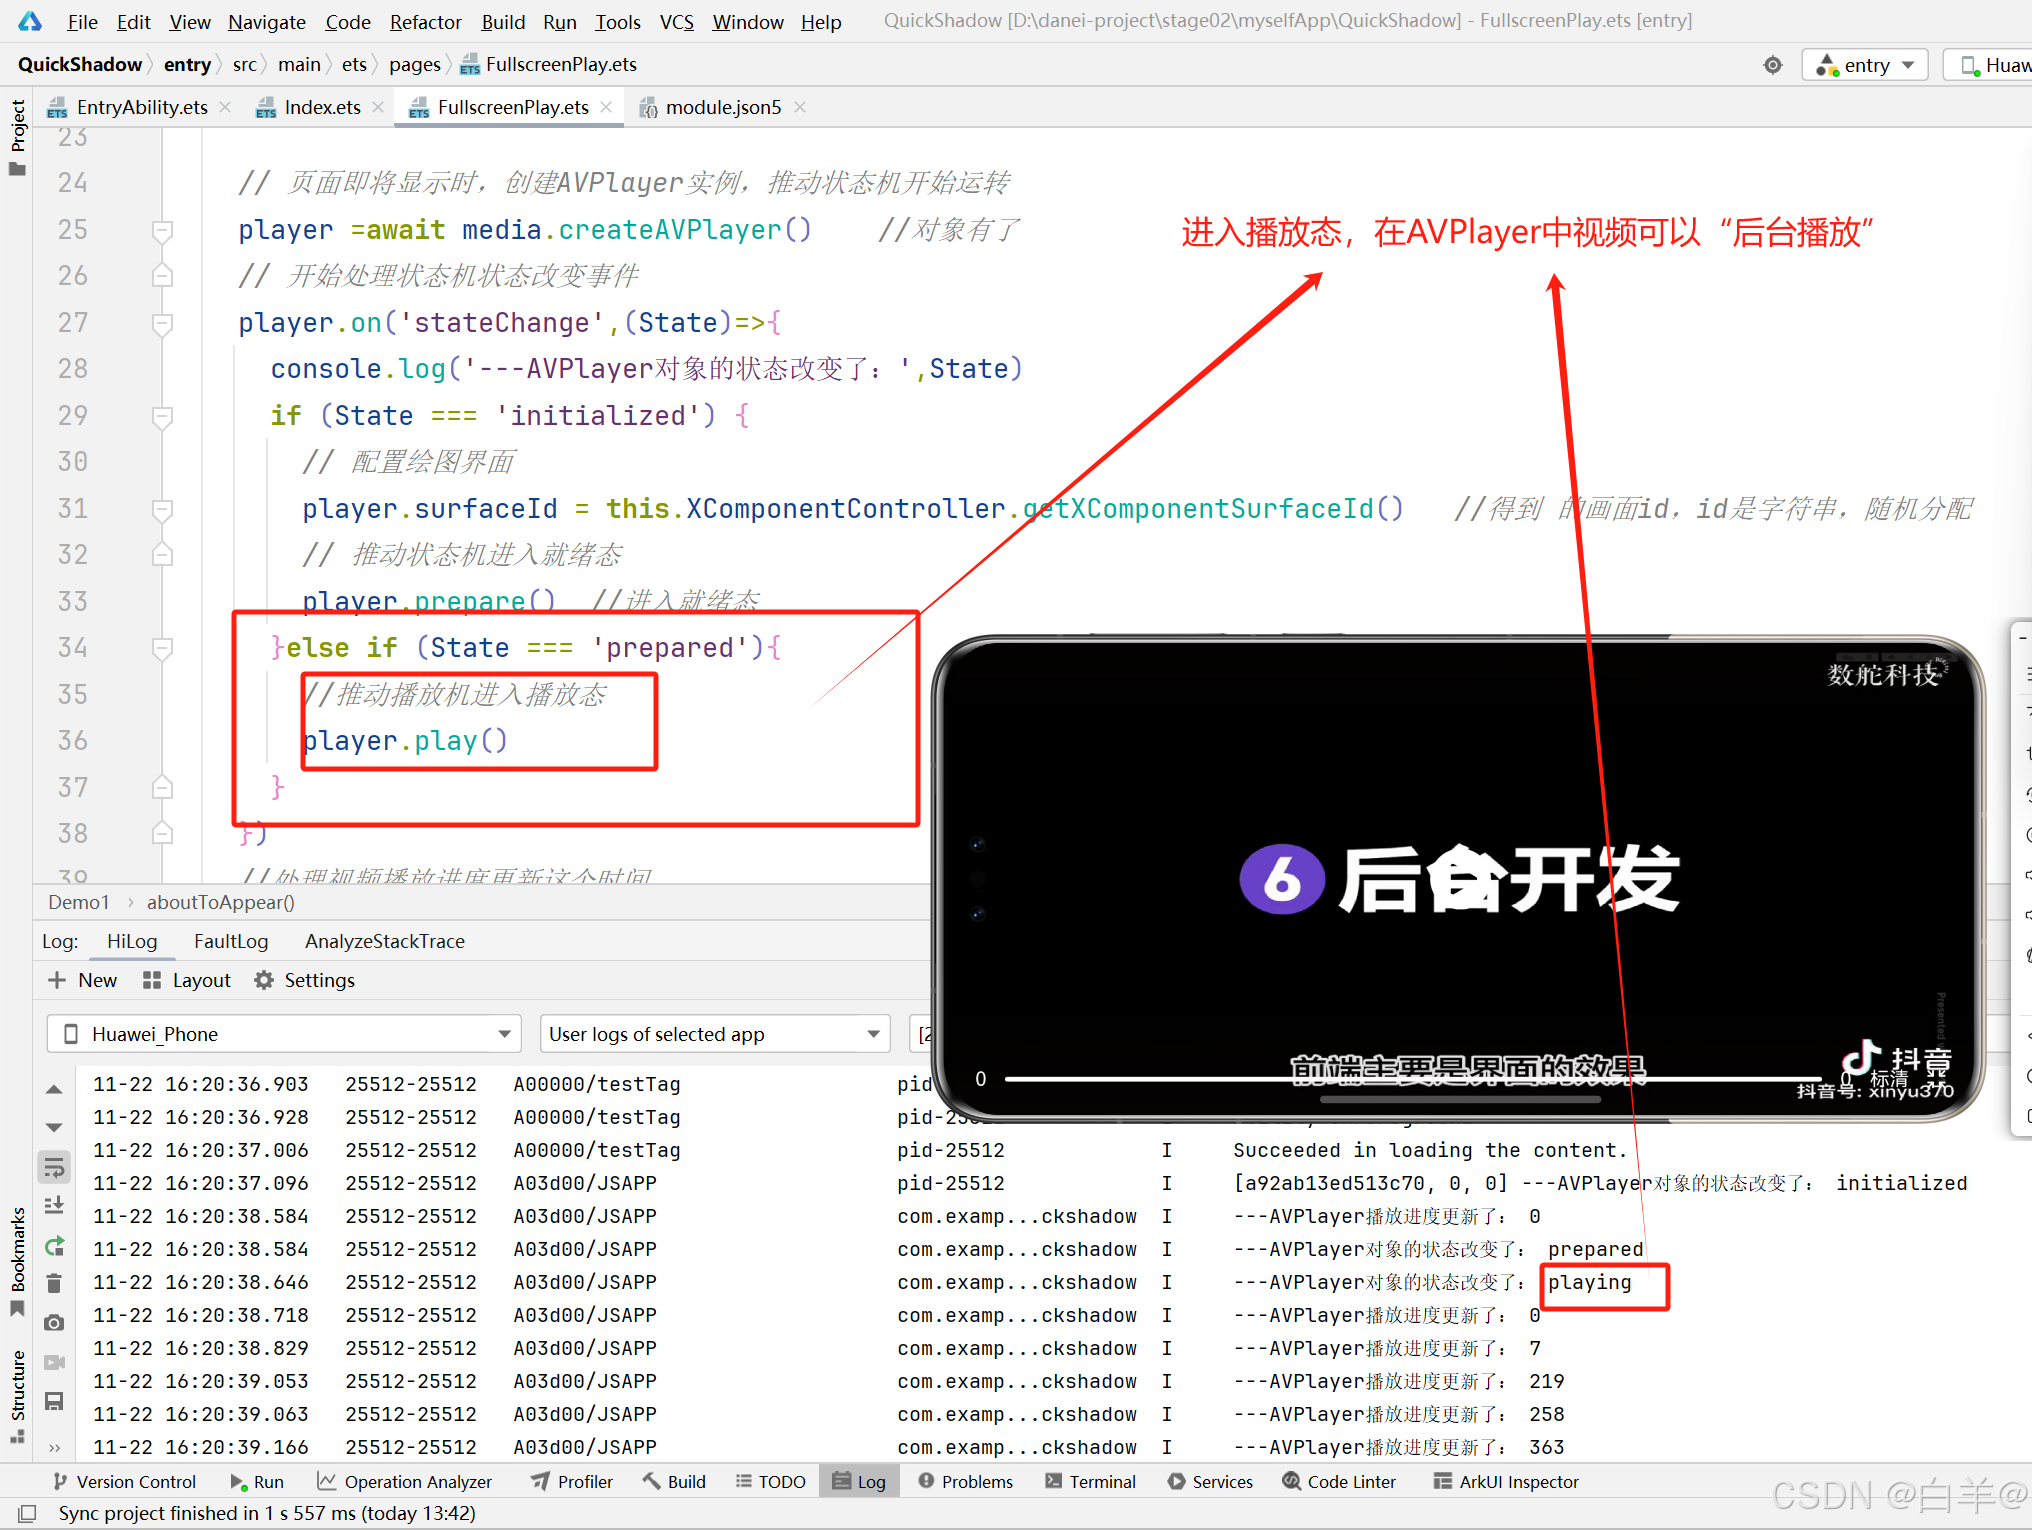Toggle scroll to end in the log
Image resolution: width=2032 pixels, height=1530 pixels.
click(x=54, y=1206)
